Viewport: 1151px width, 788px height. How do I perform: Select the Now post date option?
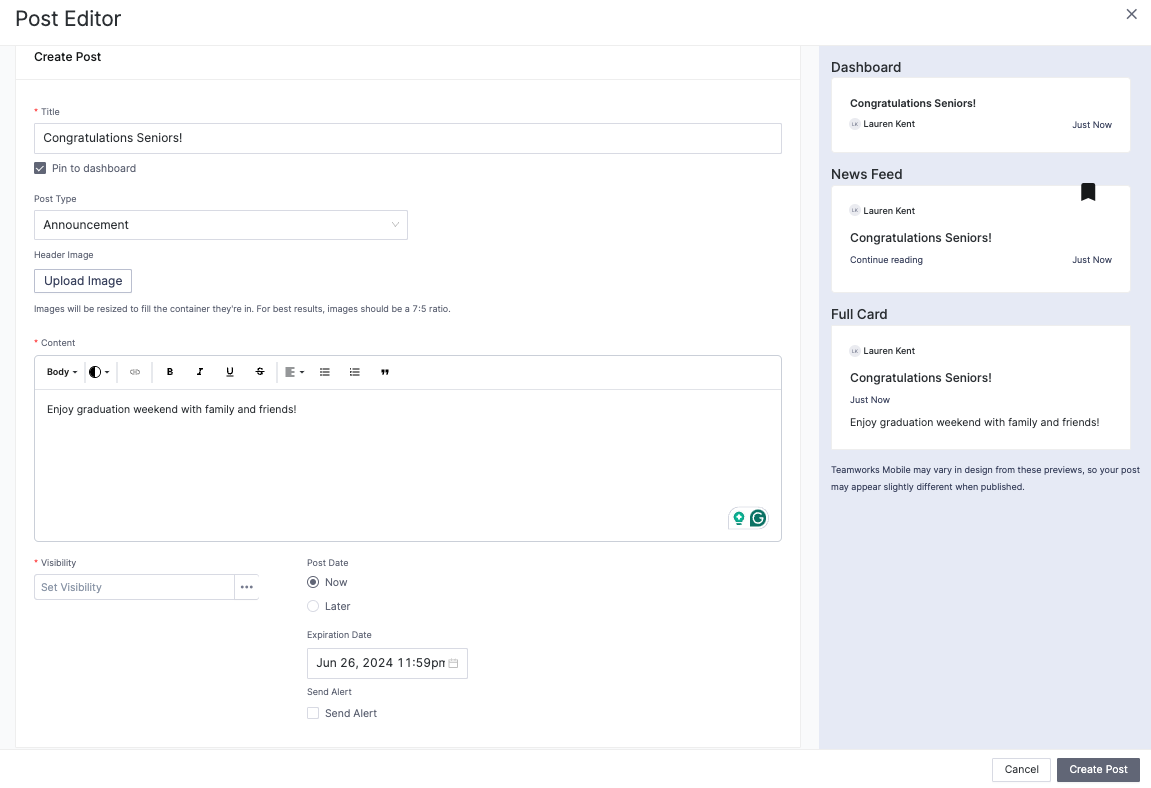coord(313,582)
